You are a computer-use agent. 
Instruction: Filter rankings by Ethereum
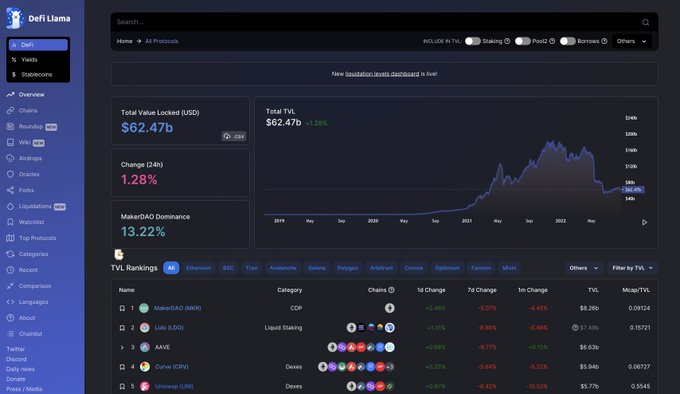199,268
